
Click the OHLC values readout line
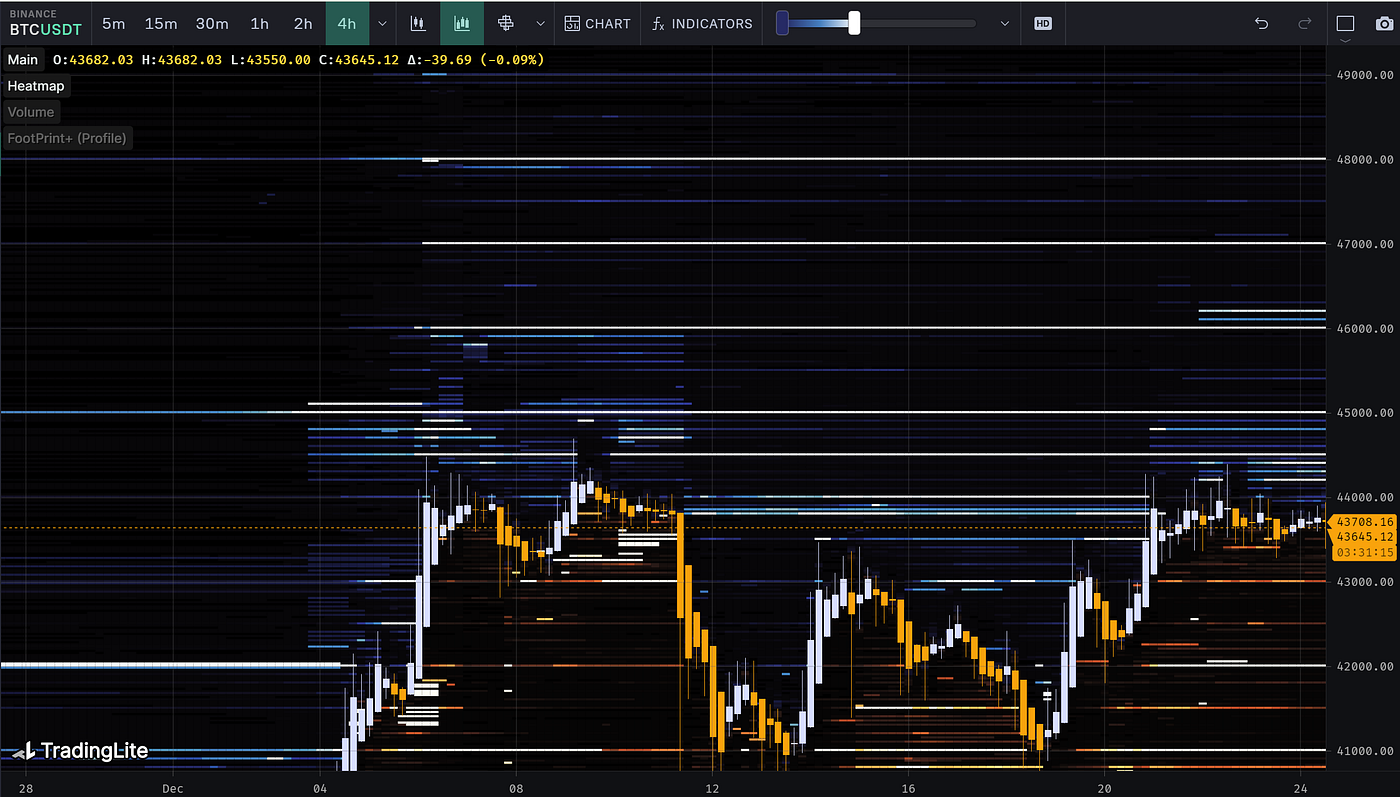coord(298,60)
